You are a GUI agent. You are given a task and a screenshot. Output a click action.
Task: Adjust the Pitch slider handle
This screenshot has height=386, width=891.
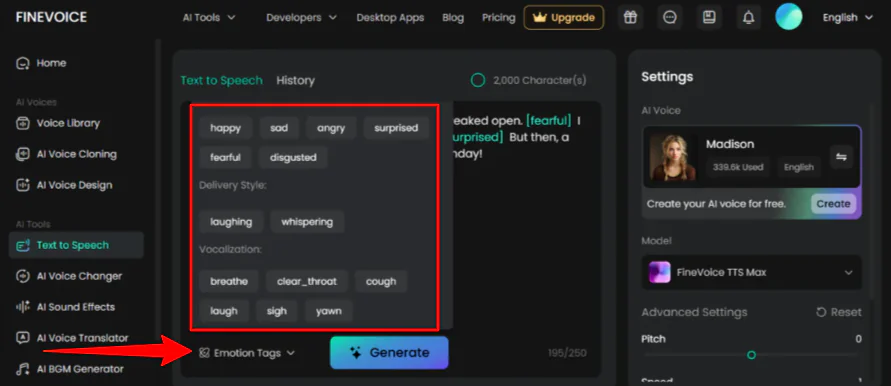[751, 355]
